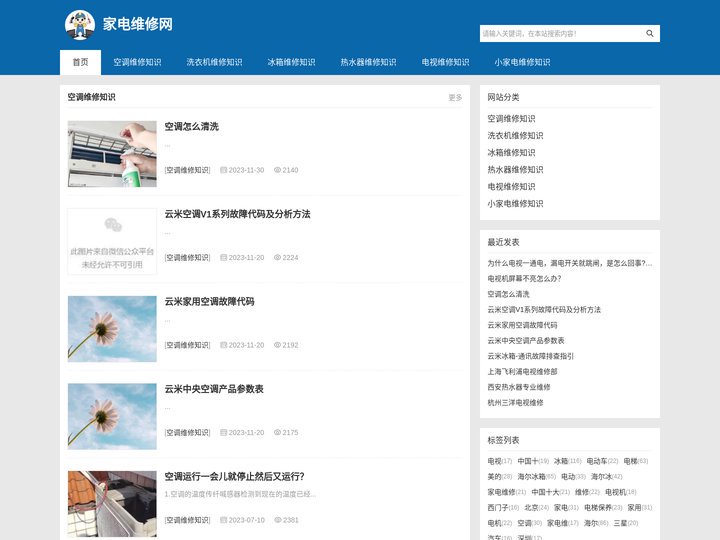This screenshot has width=720, height=540.
Task: Click the 西门子 (16) tag
Action: (x=503, y=508)
